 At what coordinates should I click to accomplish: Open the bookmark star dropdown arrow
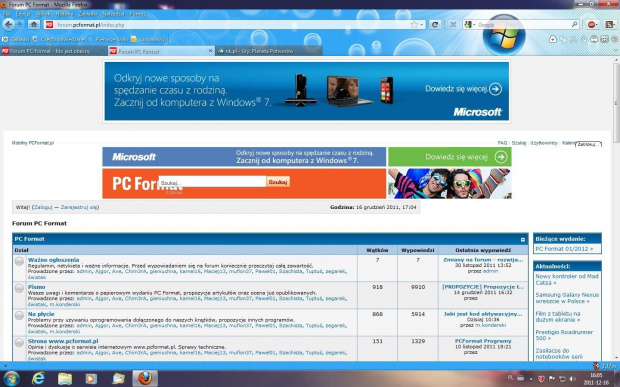point(422,25)
